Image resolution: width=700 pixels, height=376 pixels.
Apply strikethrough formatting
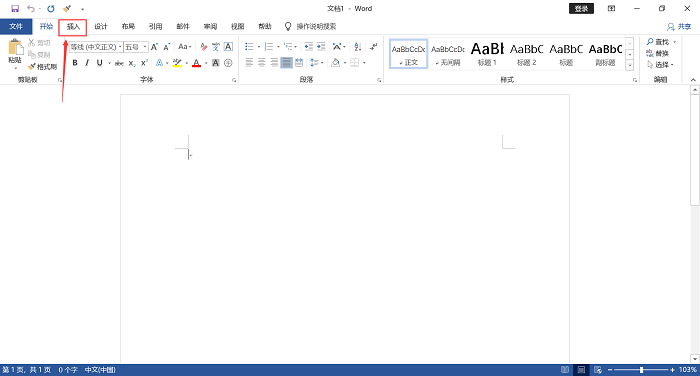tap(119, 63)
